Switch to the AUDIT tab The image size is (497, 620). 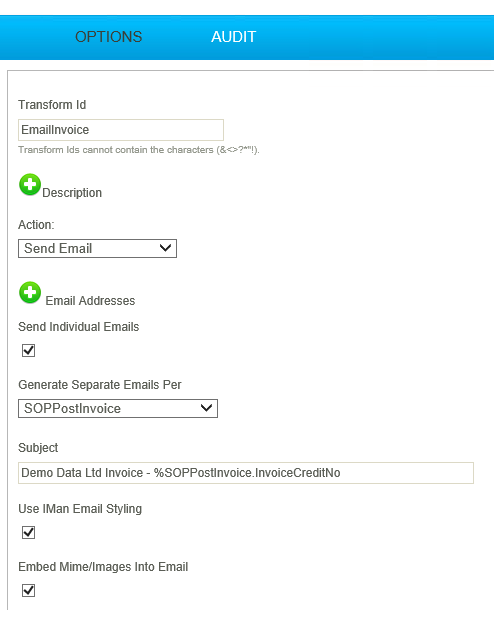click(x=234, y=37)
